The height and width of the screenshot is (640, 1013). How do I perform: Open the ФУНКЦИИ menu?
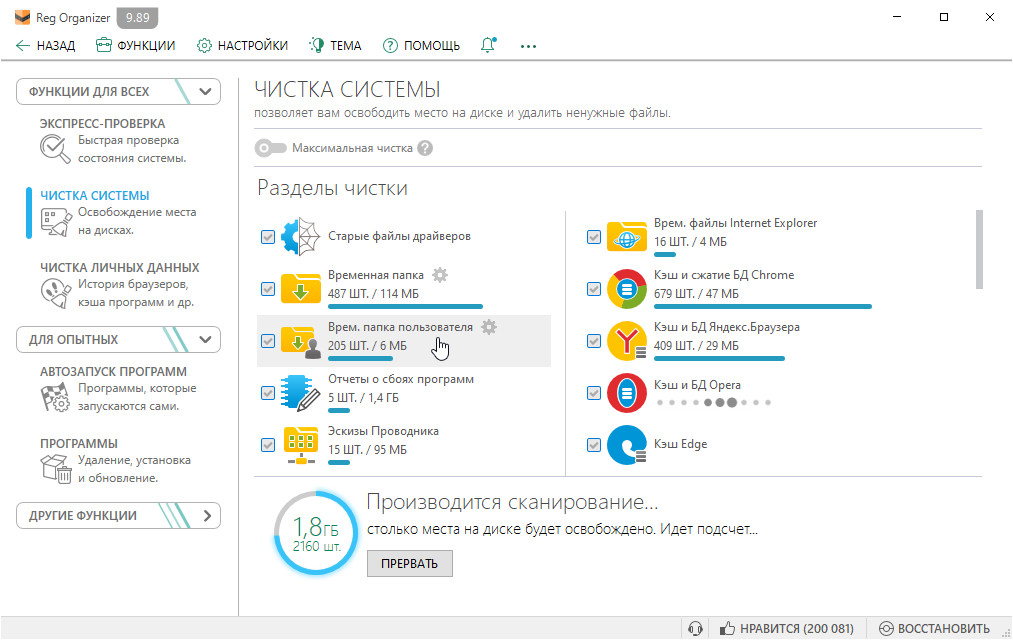(x=135, y=45)
